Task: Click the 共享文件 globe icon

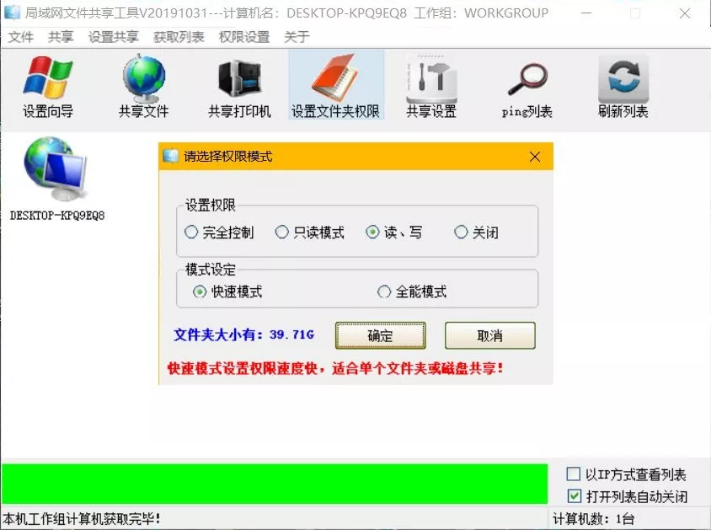Action: tap(143, 85)
